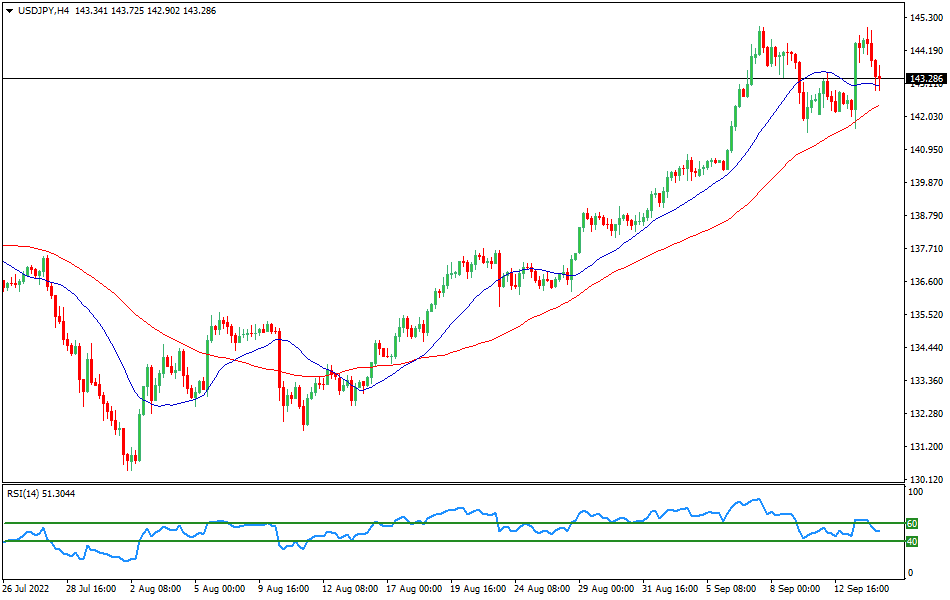Click the 134.440 price scale label
Screen dimensions: 950x600
coord(923,348)
